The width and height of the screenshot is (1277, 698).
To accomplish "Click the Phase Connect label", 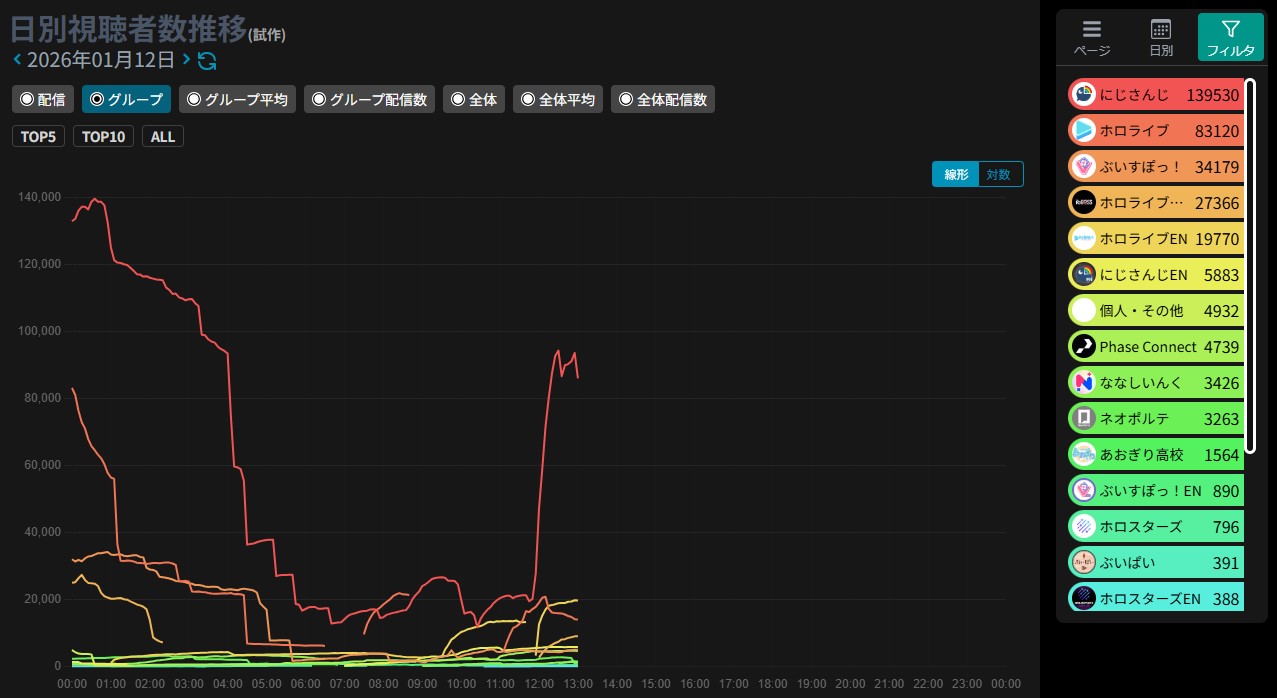I will [x=1148, y=347].
